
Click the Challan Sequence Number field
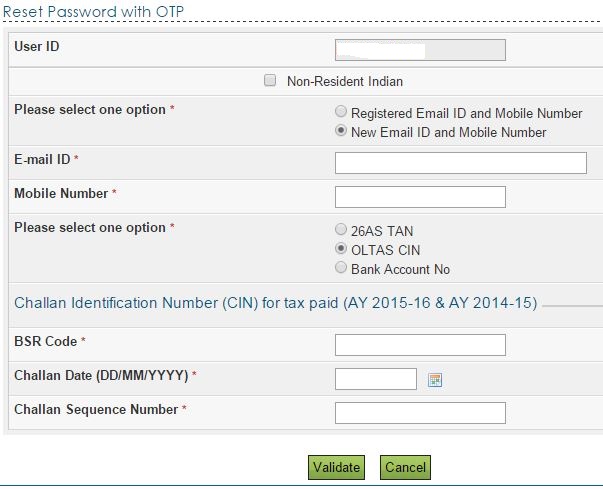pyautogui.click(x=420, y=413)
